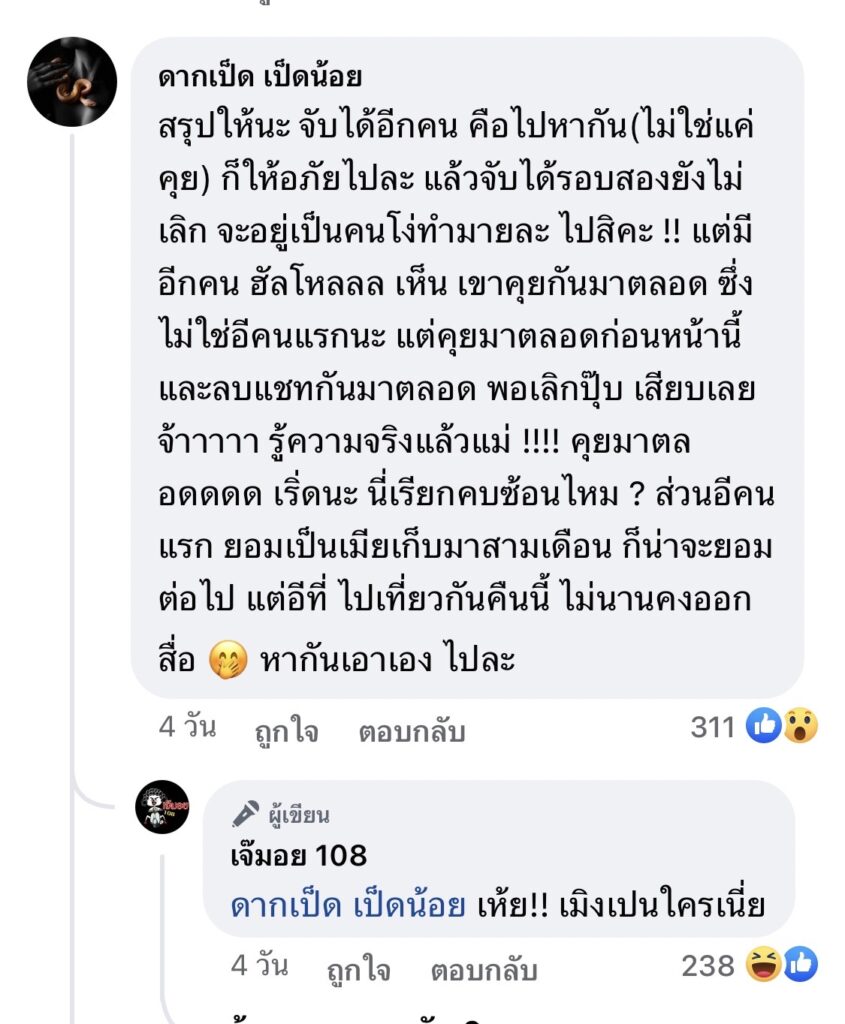Open the 311 reactions count
The height and width of the screenshot is (1024, 845).
coord(713,727)
